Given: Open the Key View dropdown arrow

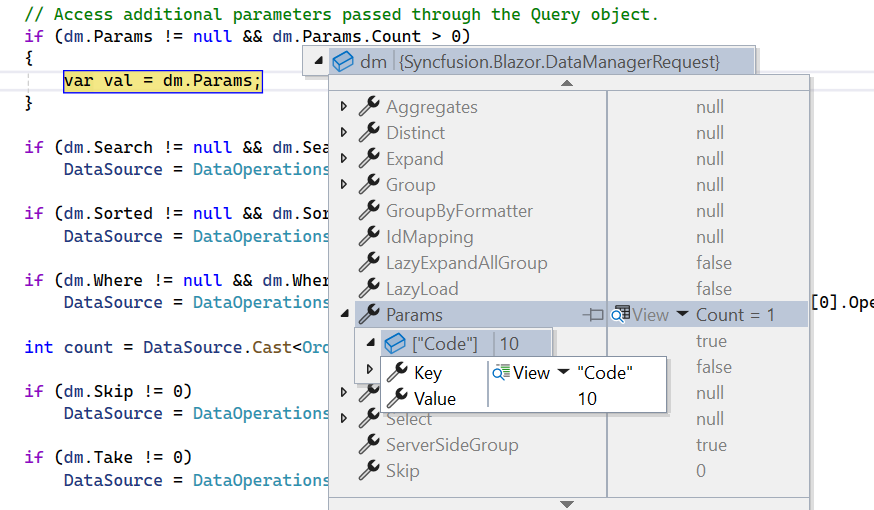Looking at the screenshot, I should pyautogui.click(x=564, y=372).
